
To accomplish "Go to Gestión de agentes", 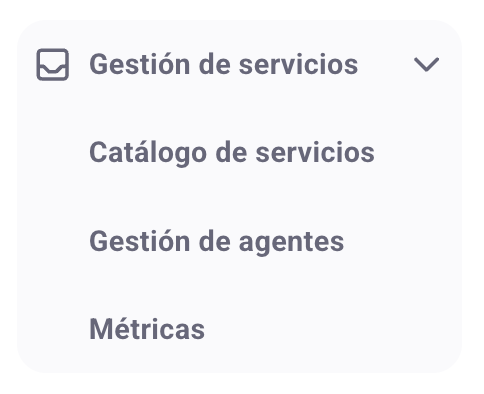I will [x=216, y=242].
